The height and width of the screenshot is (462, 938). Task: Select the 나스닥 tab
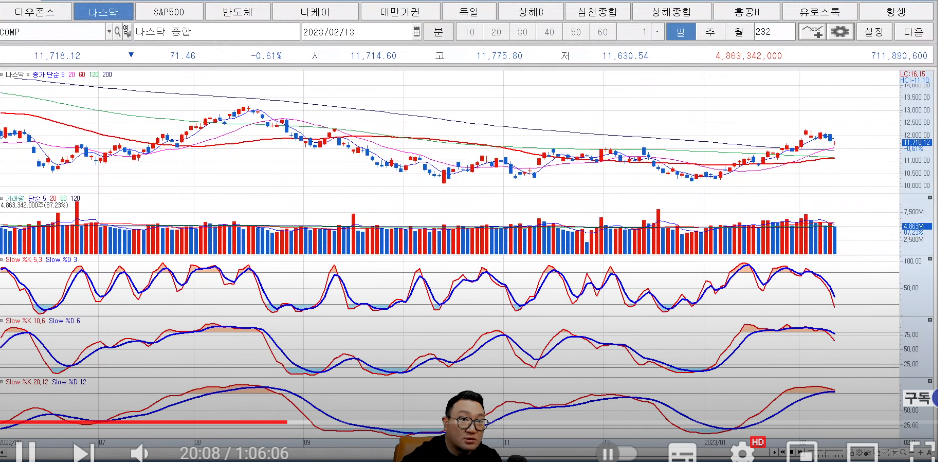102,11
